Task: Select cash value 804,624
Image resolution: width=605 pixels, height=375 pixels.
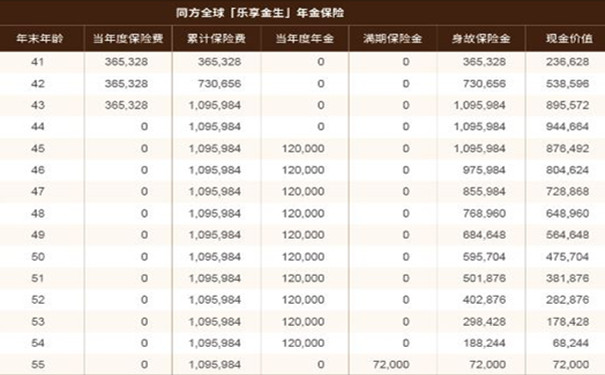Action: pyautogui.click(x=568, y=170)
